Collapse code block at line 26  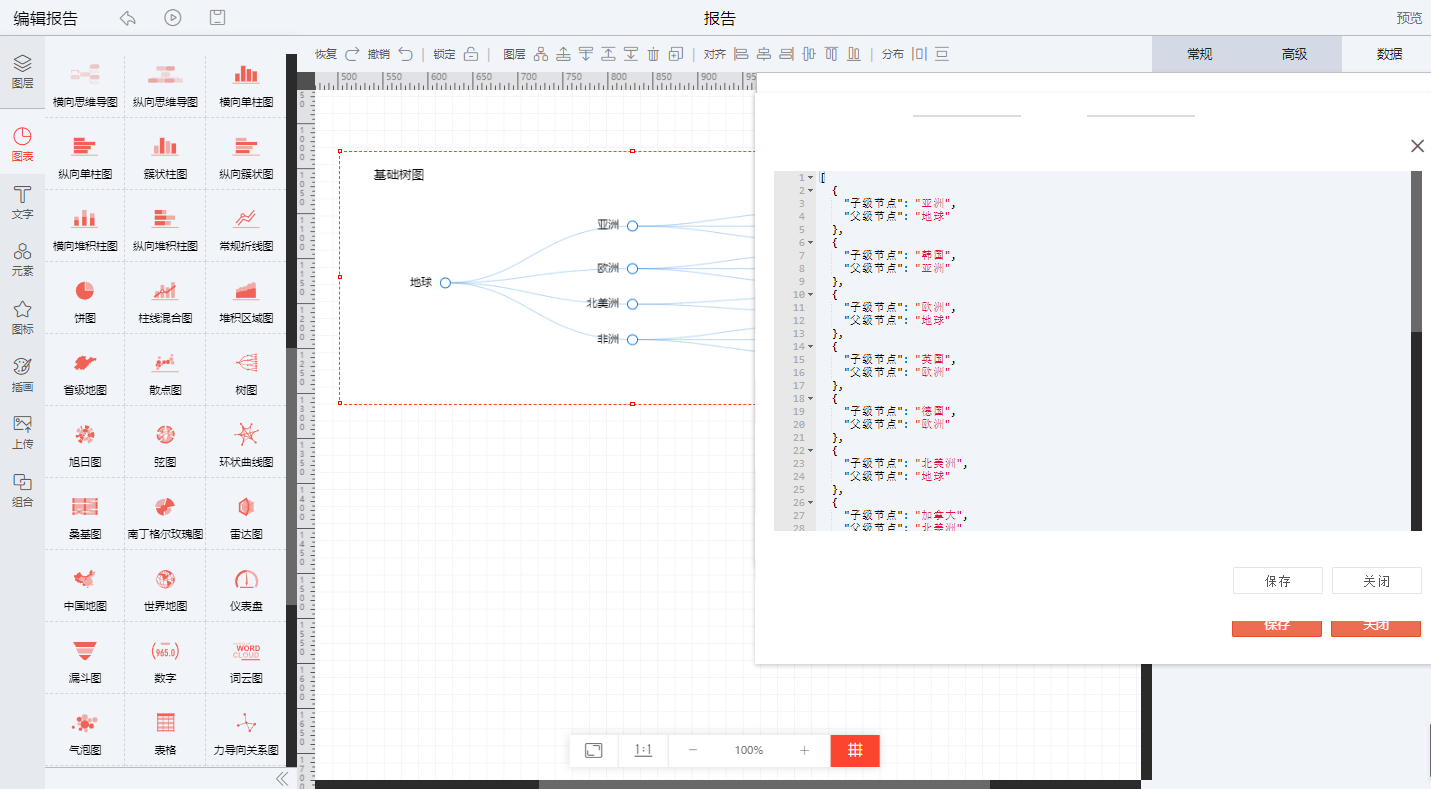click(810, 502)
